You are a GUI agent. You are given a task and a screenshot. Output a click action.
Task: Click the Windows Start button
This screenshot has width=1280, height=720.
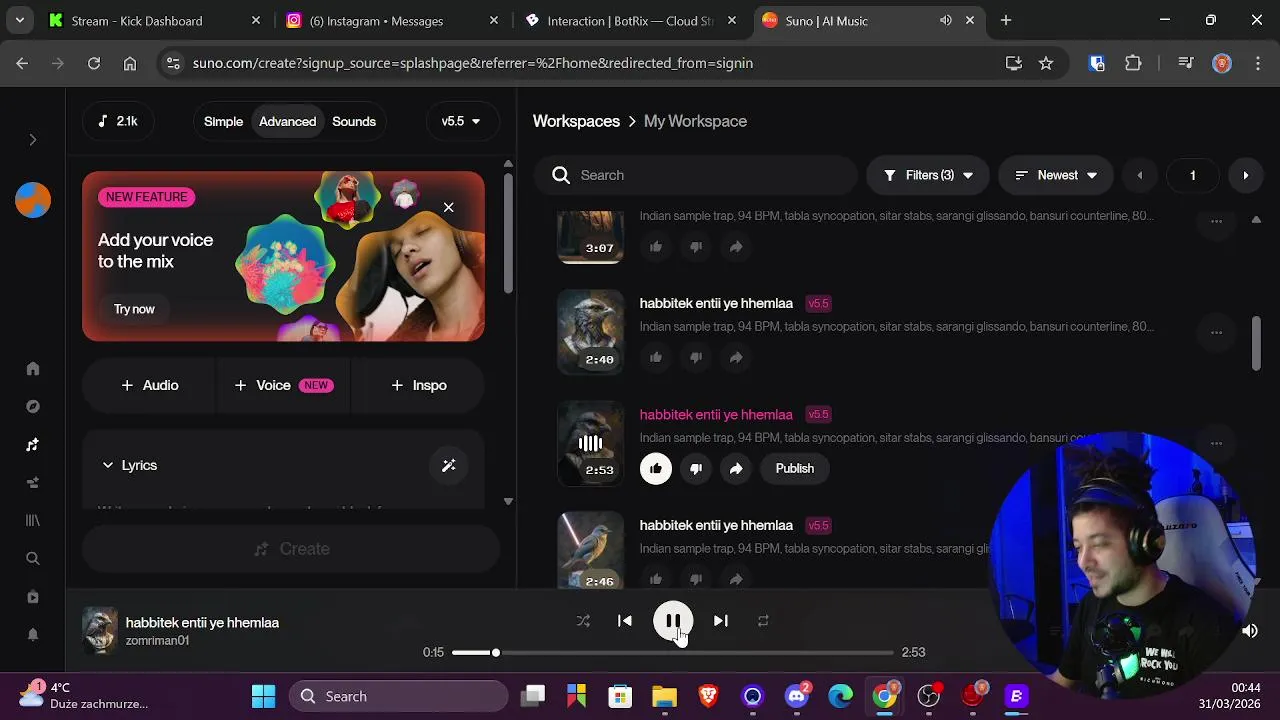(263, 696)
